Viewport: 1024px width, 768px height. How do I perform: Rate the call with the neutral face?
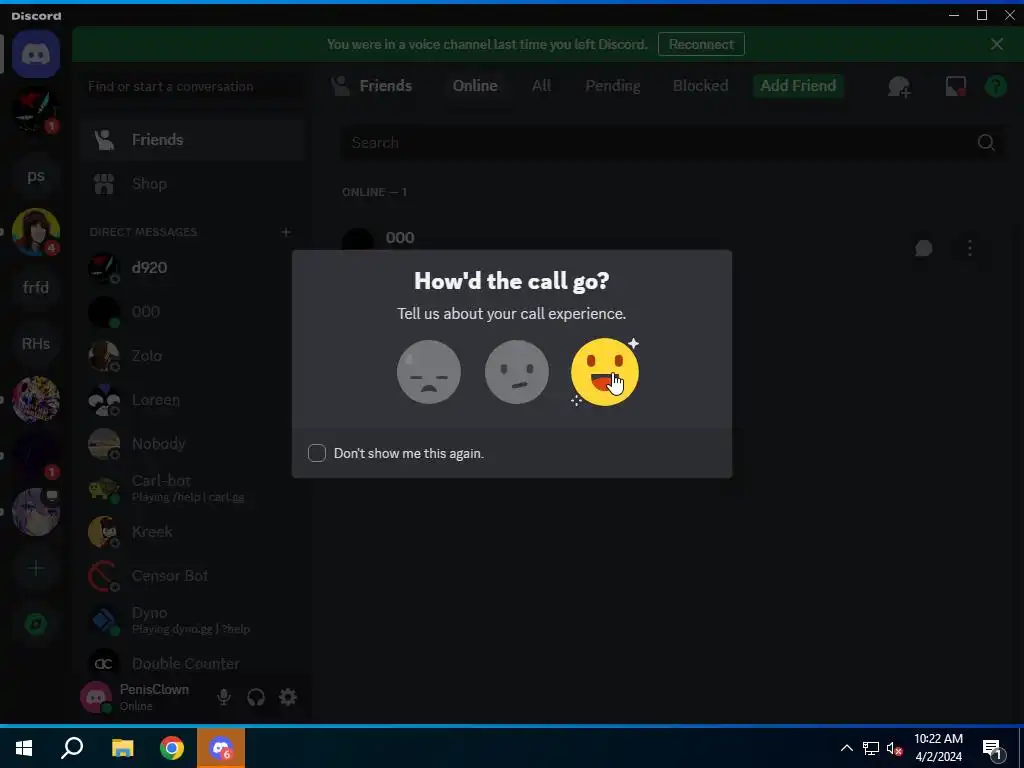click(517, 372)
